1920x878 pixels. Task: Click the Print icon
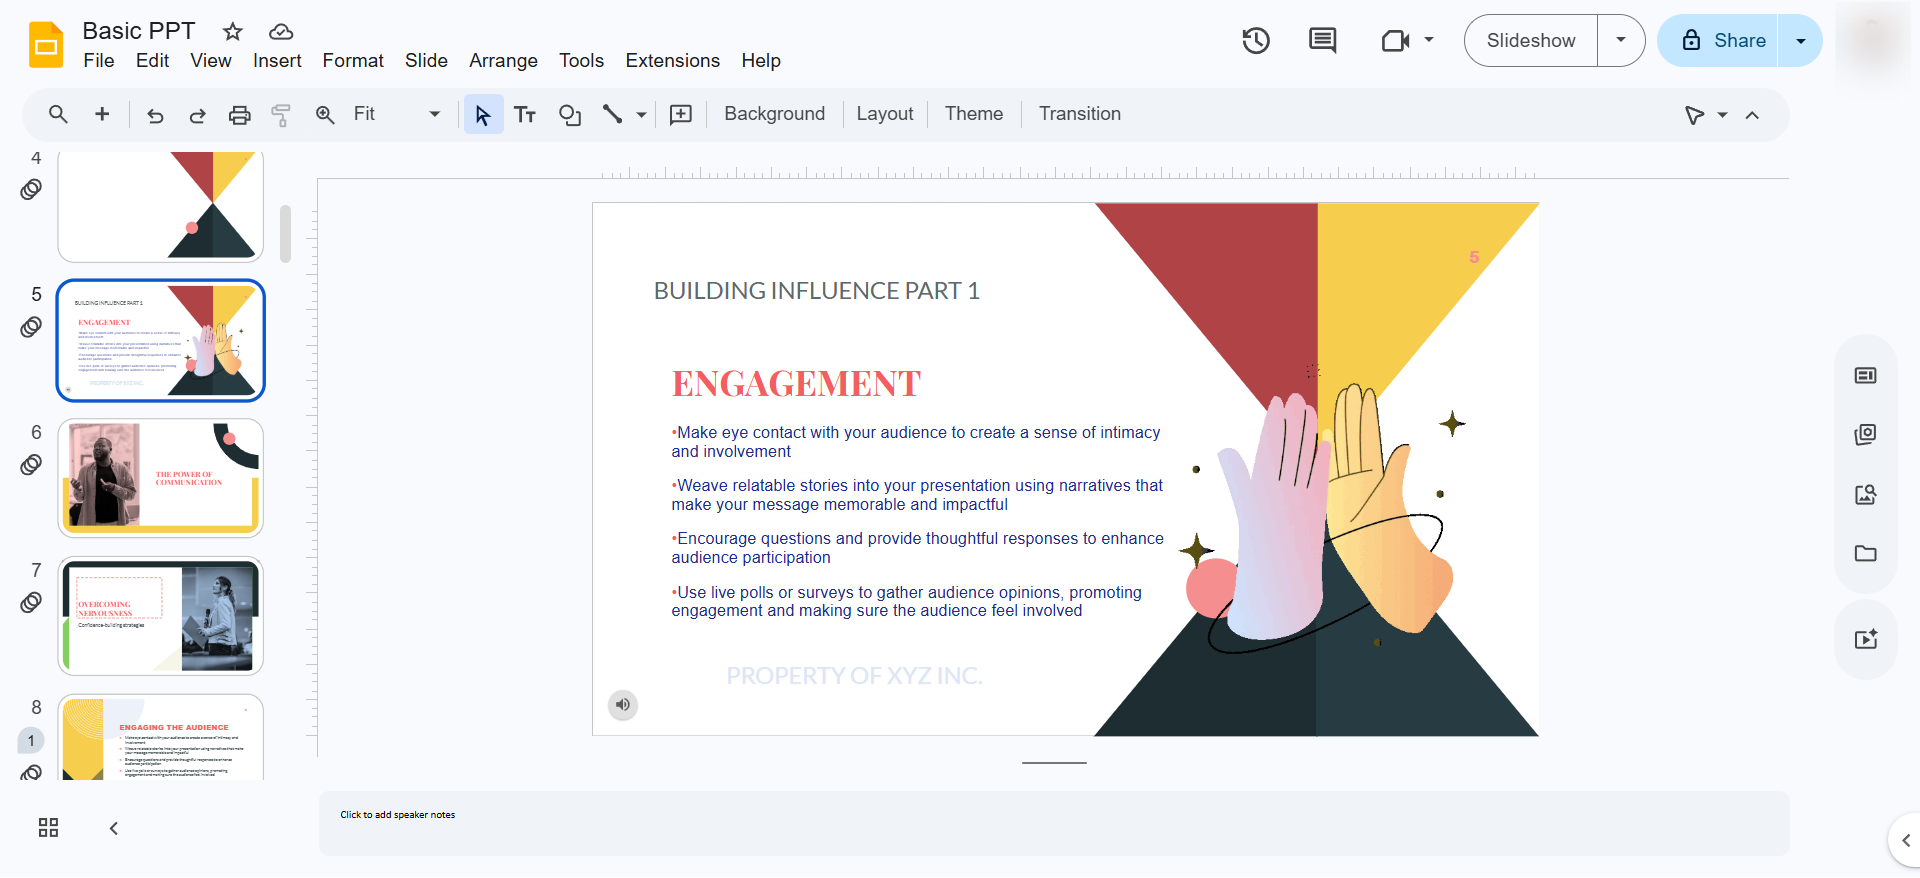pos(240,115)
